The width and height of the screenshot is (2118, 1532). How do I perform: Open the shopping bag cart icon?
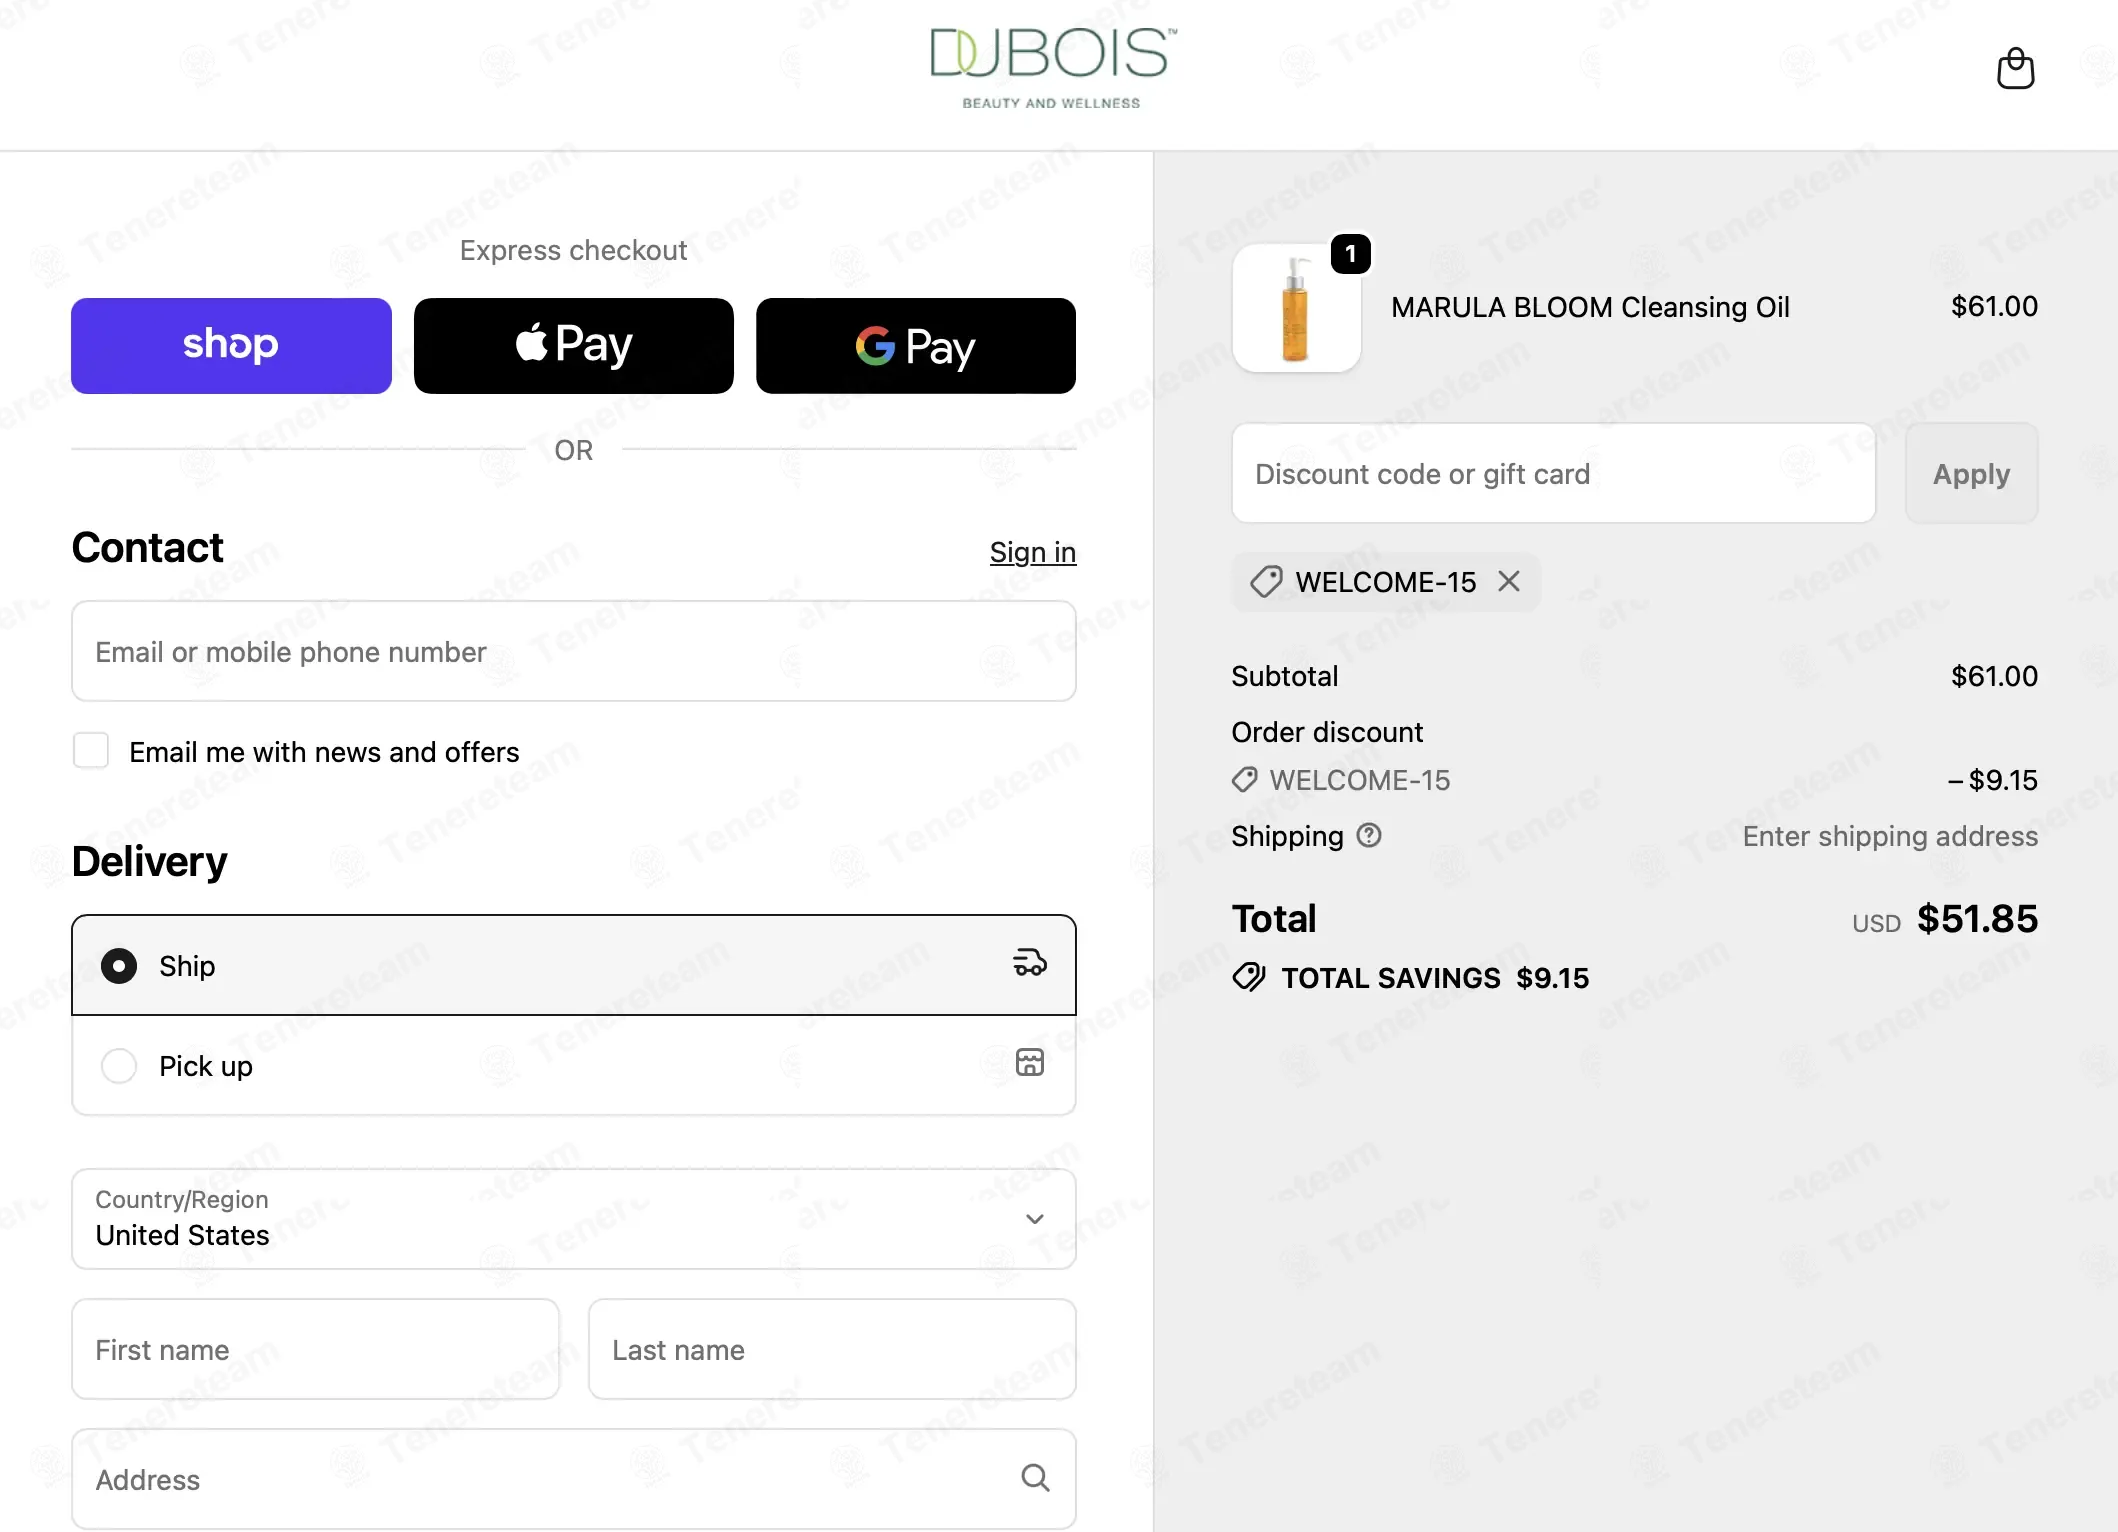tap(2015, 69)
